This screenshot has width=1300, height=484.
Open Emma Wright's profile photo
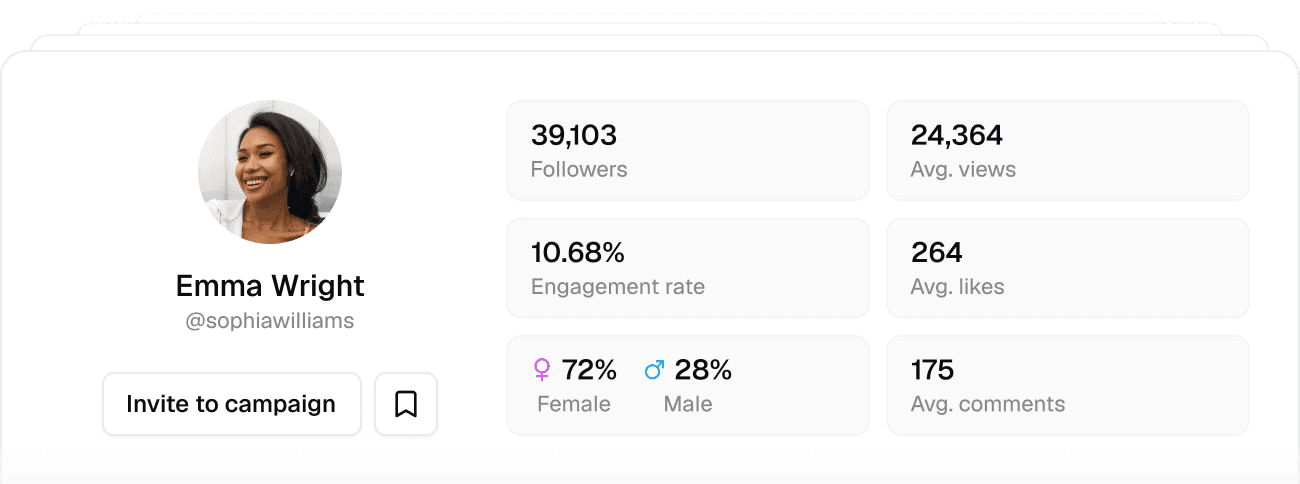(270, 172)
